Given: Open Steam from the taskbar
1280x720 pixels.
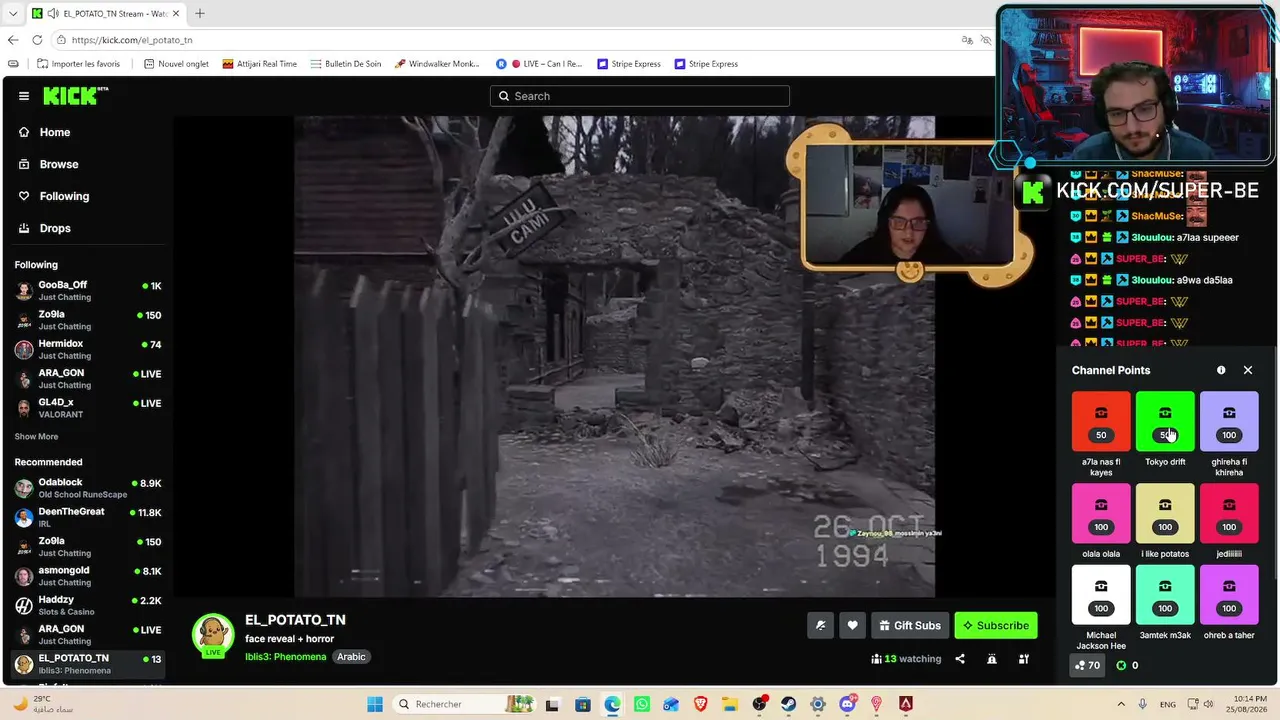Looking at the screenshot, I should (x=788, y=704).
